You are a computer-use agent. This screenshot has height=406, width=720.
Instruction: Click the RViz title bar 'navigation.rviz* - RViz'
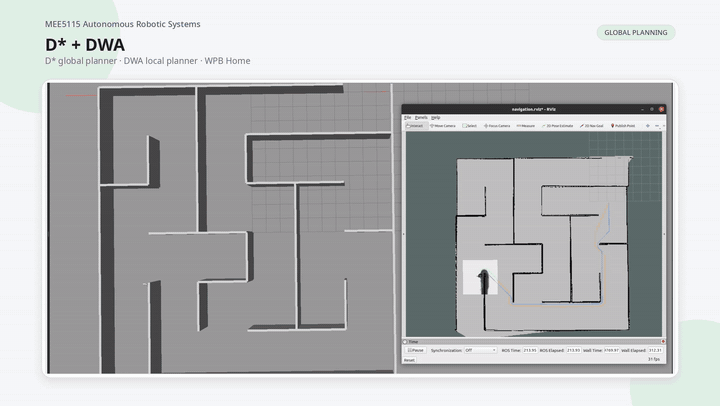coord(534,109)
